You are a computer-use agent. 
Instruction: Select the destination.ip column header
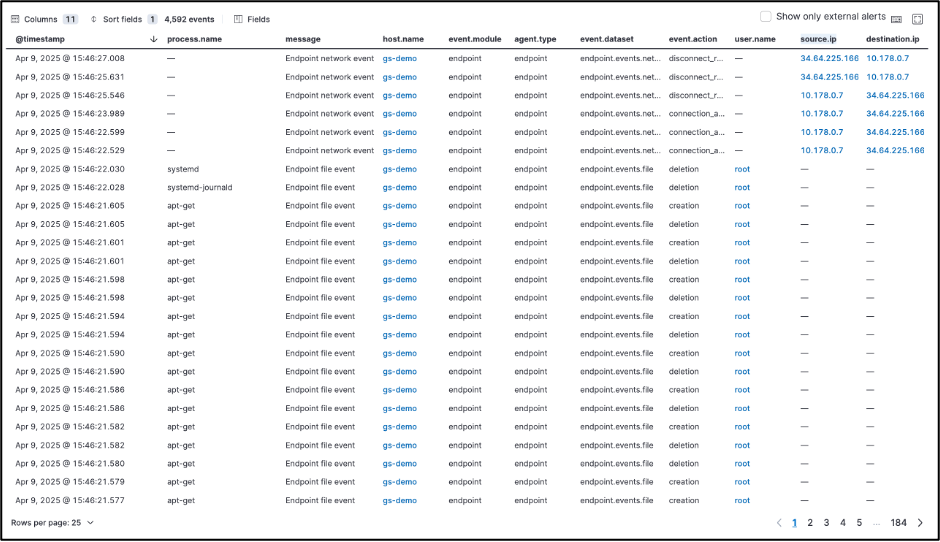tap(892, 39)
